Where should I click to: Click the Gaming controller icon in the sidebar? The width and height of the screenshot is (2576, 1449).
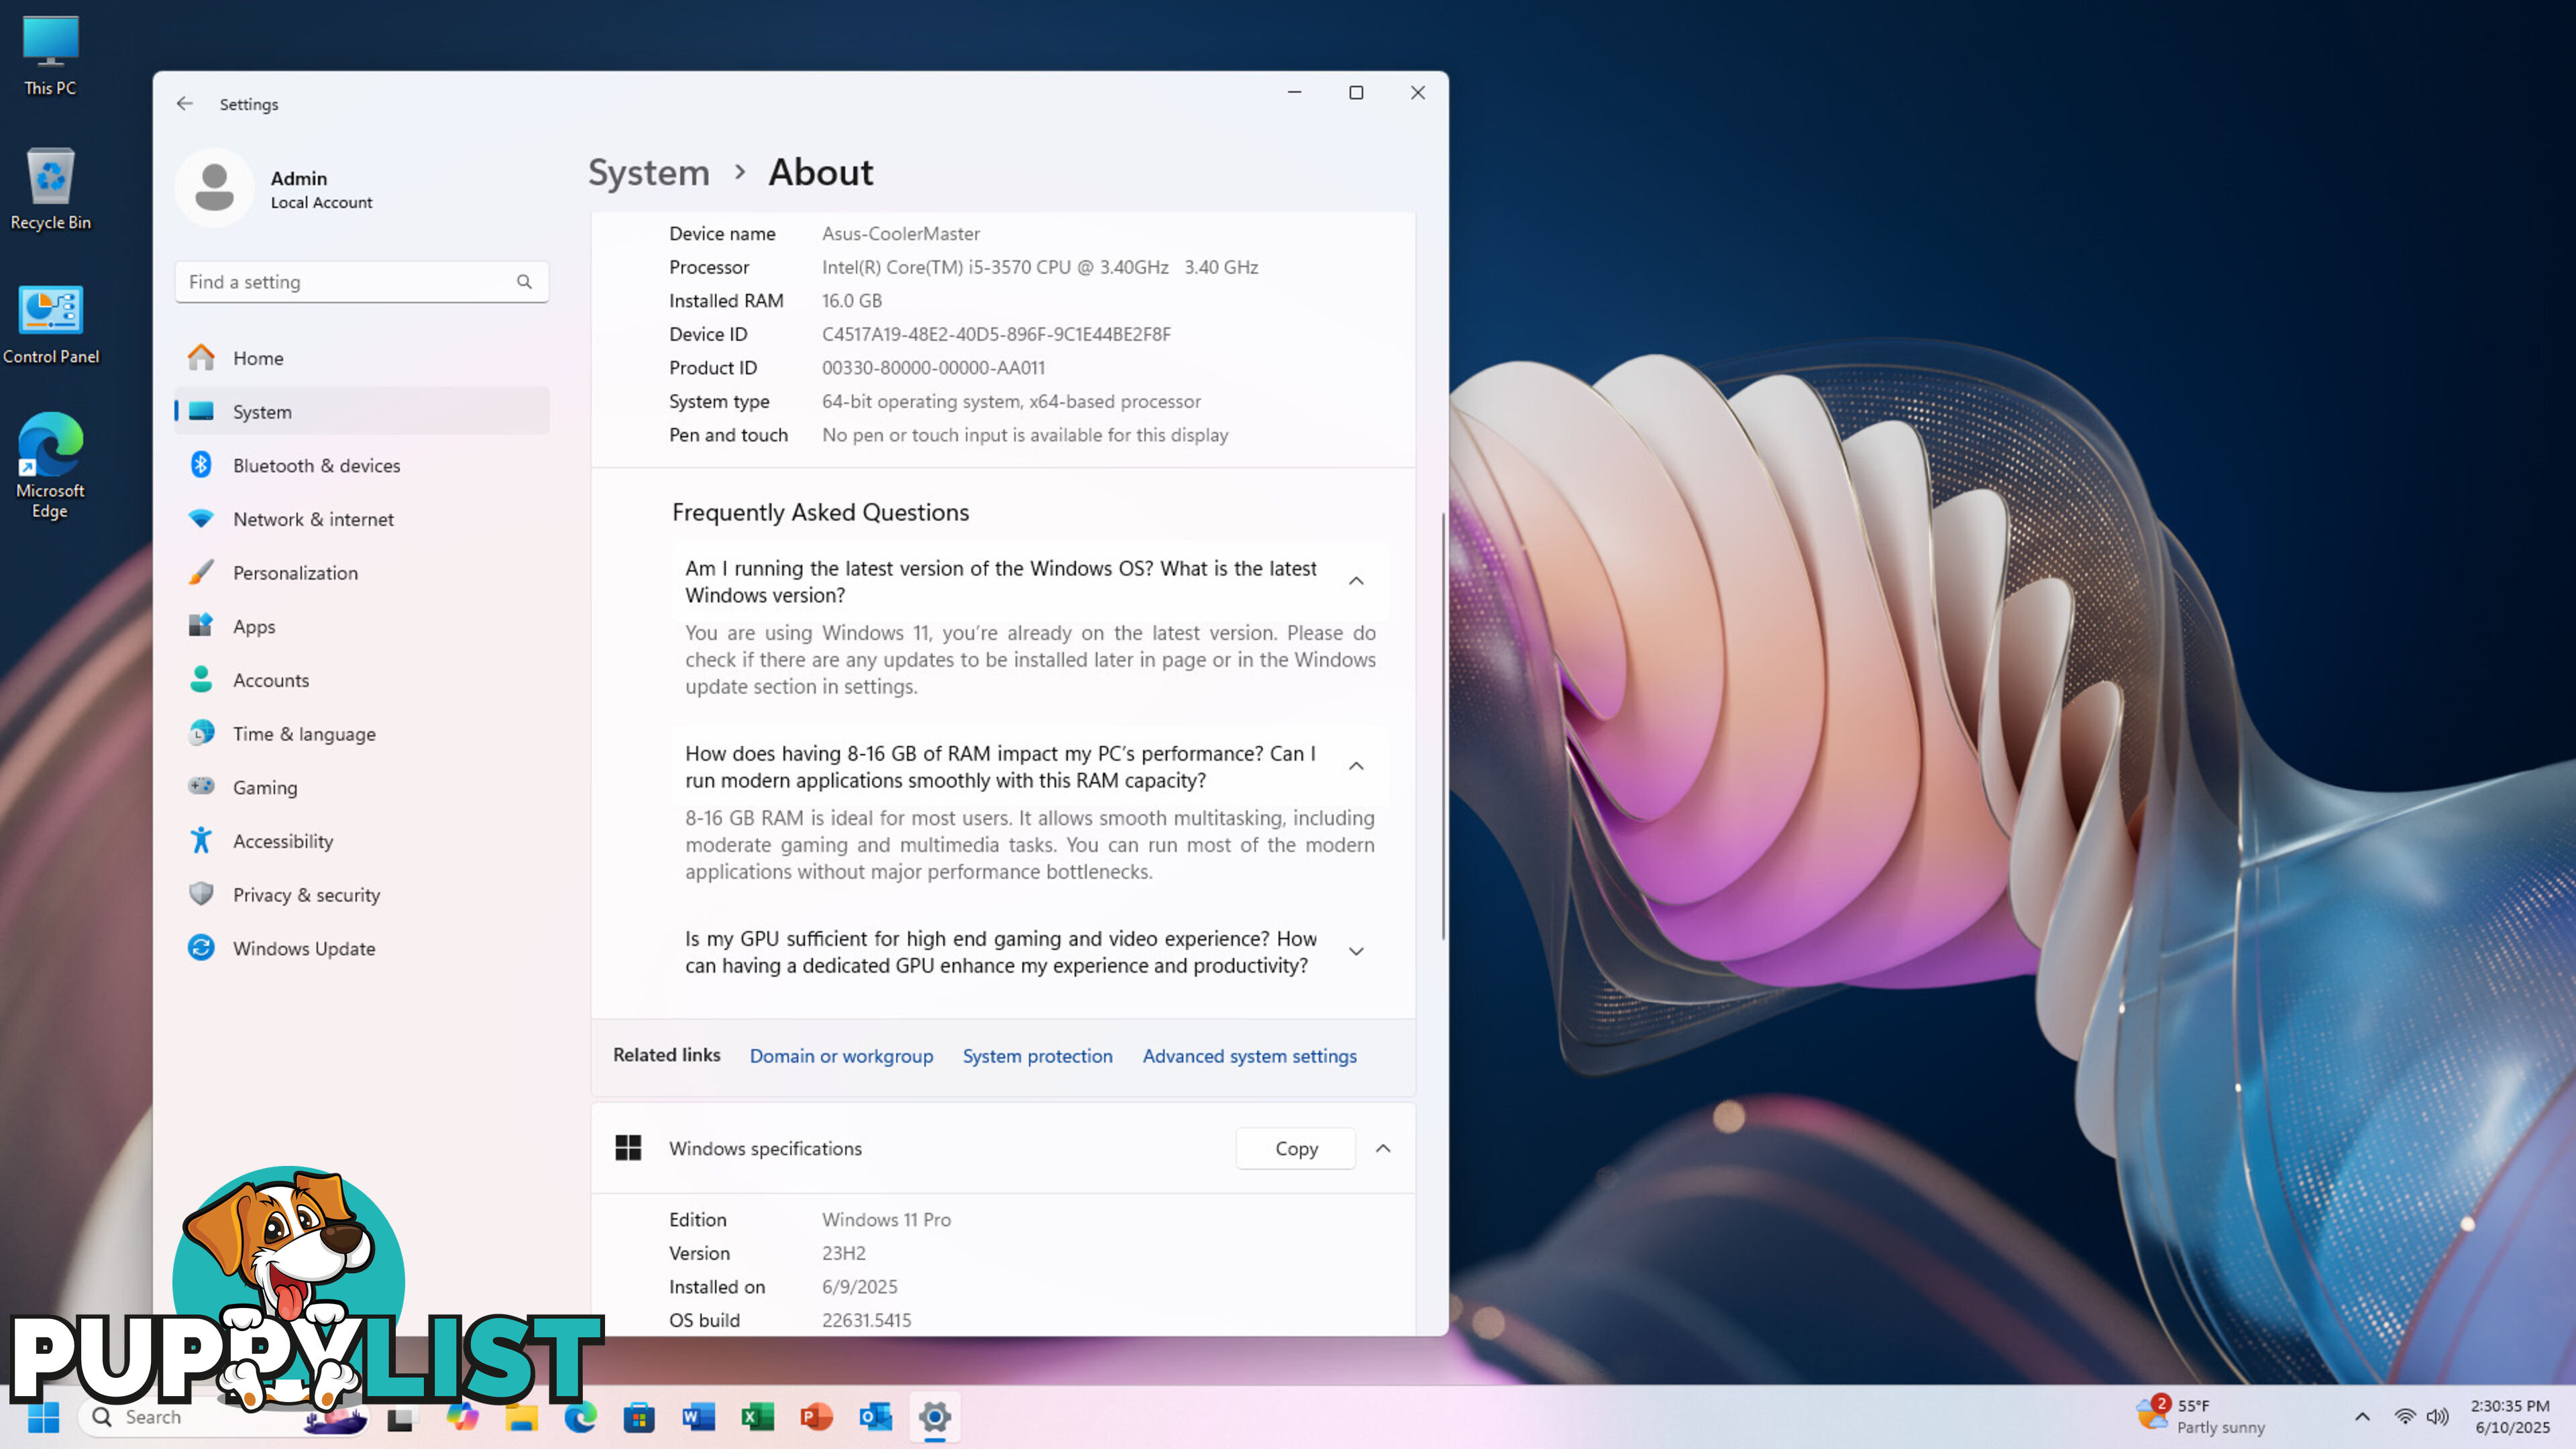click(x=201, y=787)
